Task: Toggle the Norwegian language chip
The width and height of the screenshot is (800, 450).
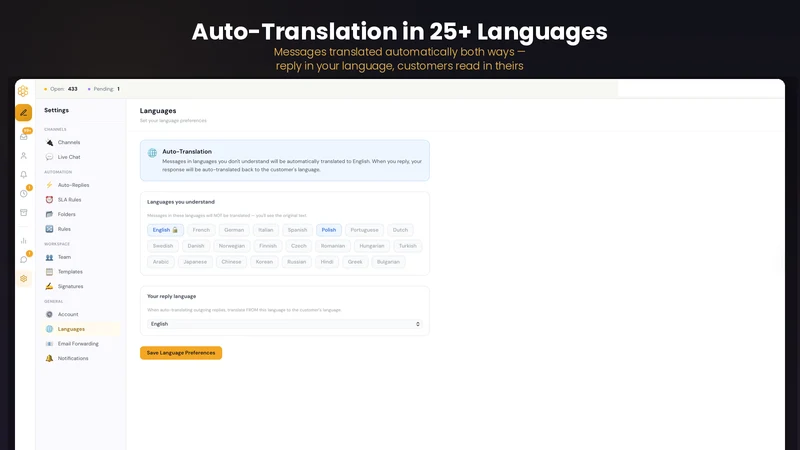Action: tap(232, 246)
